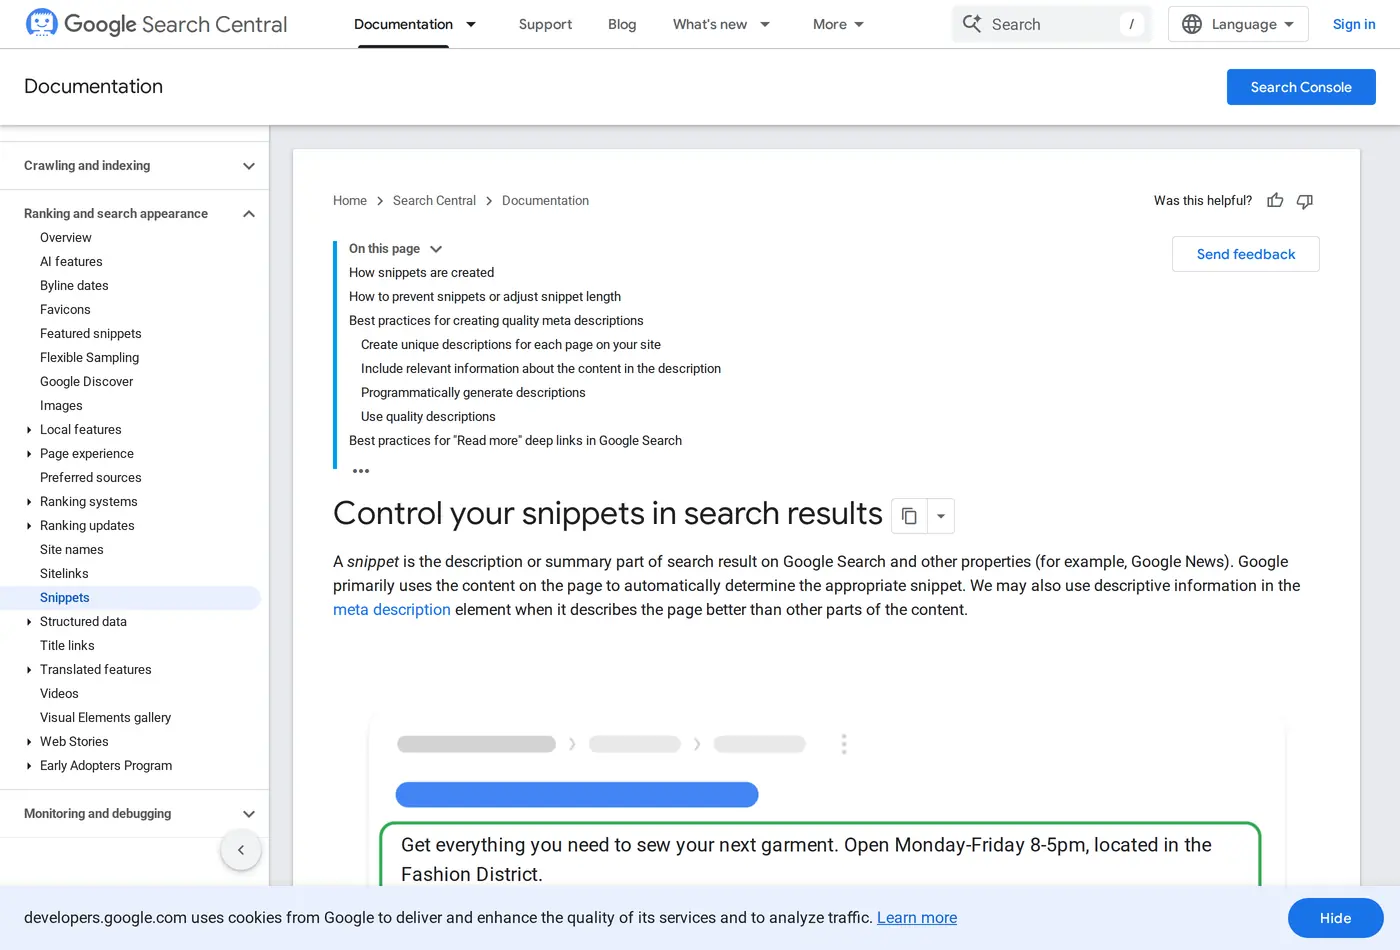Expand the Structured data tree item
Viewport: 1400px width, 950px height.
coord(29,622)
